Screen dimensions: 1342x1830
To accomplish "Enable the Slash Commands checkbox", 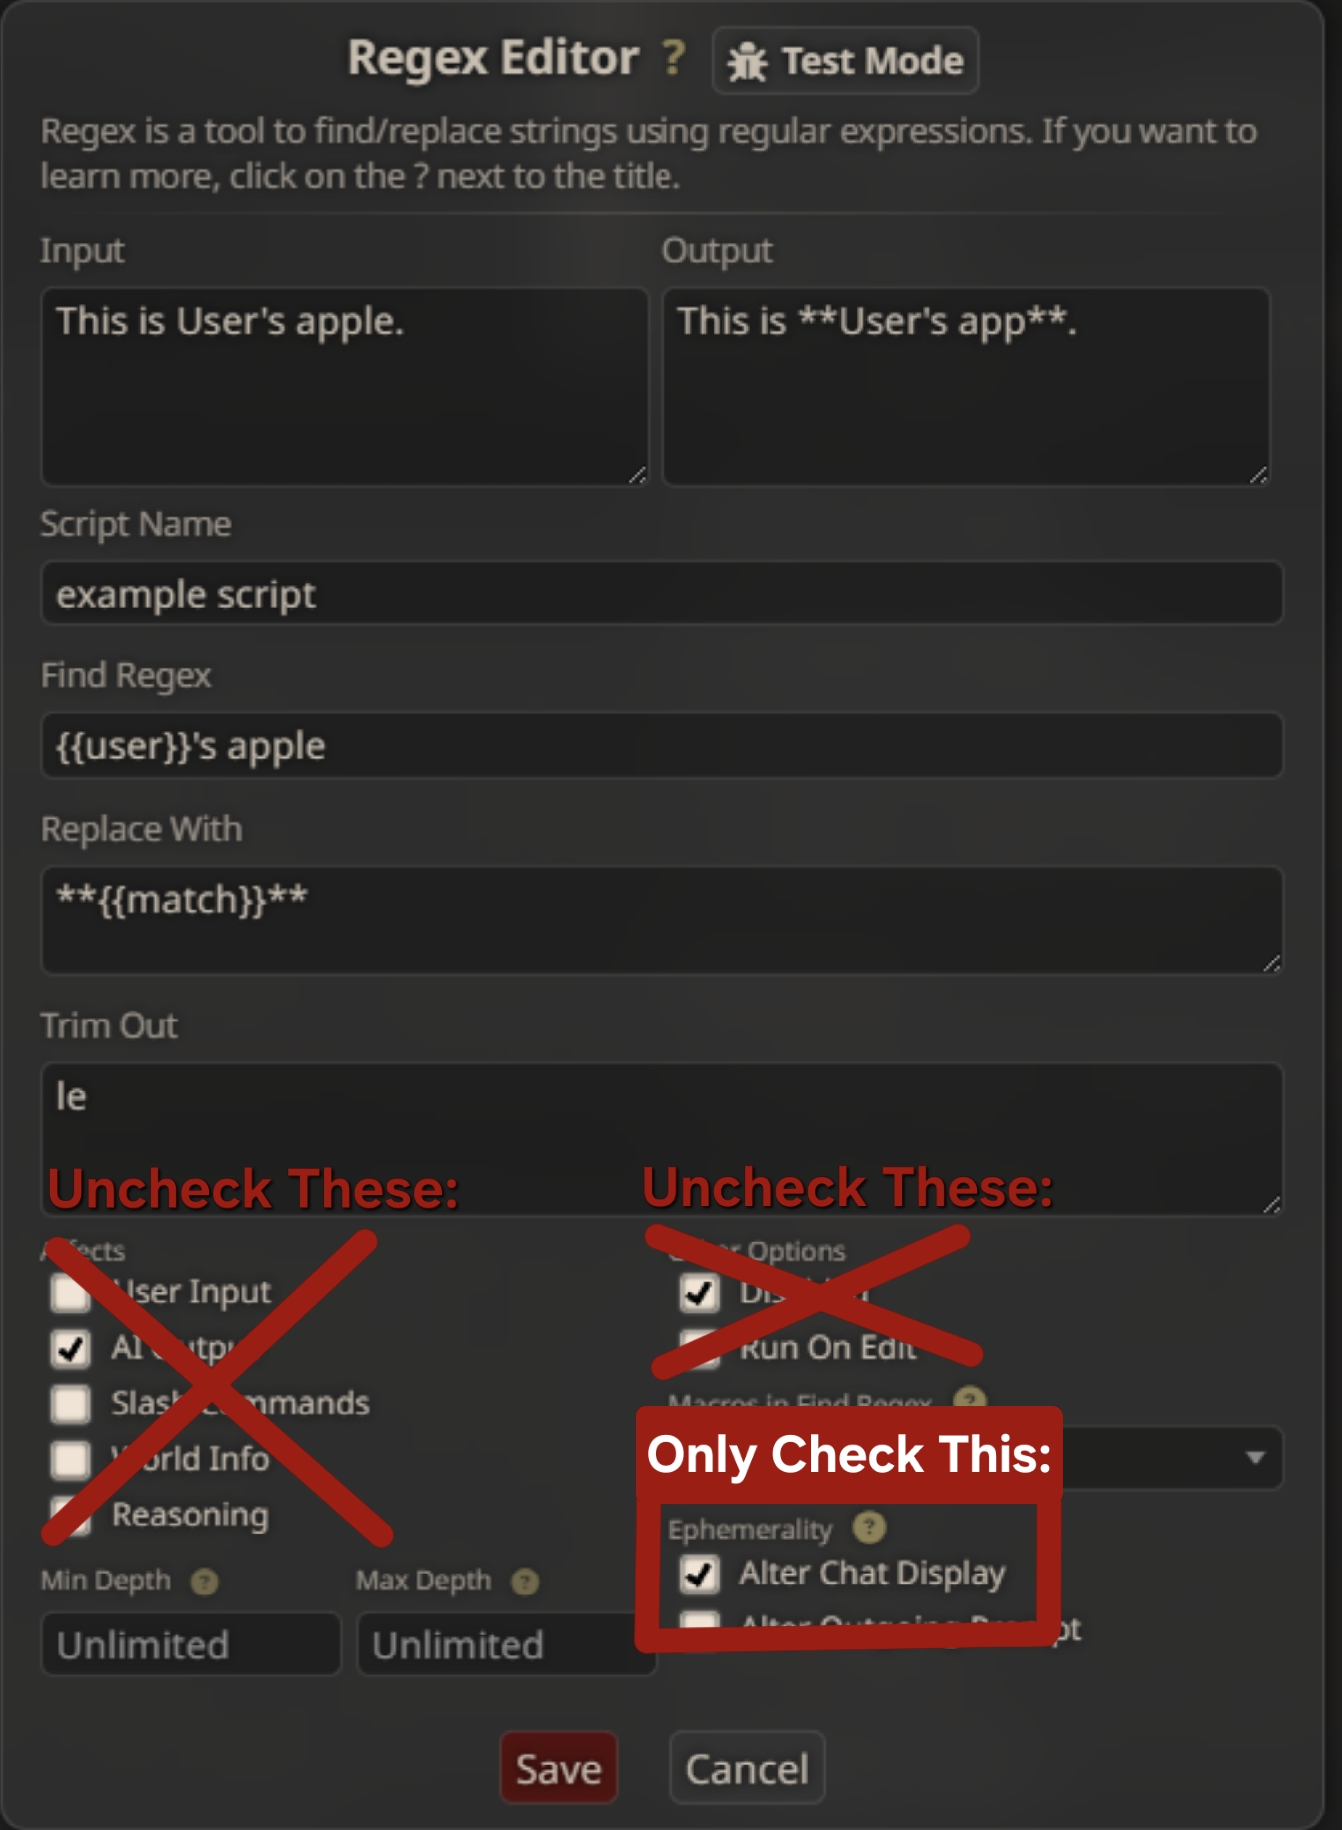I will pos(70,1403).
